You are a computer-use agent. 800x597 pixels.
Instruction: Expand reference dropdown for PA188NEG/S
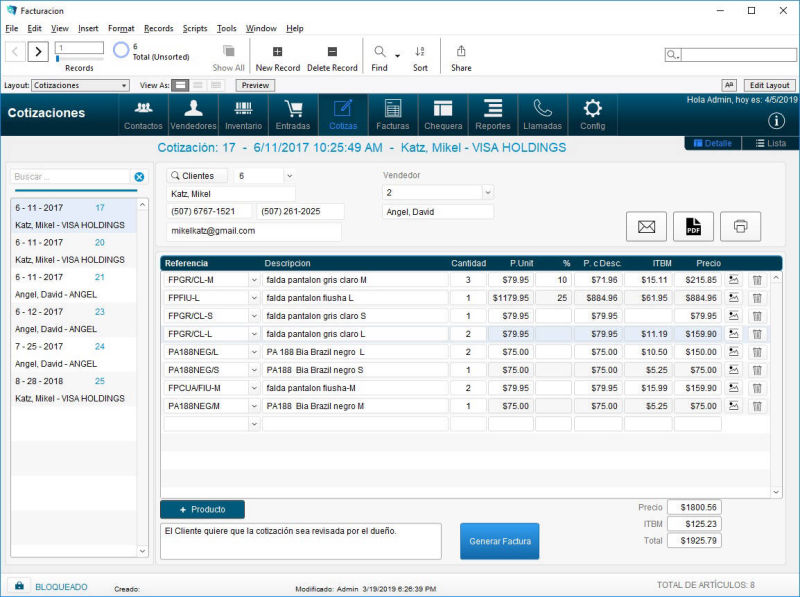(254, 370)
